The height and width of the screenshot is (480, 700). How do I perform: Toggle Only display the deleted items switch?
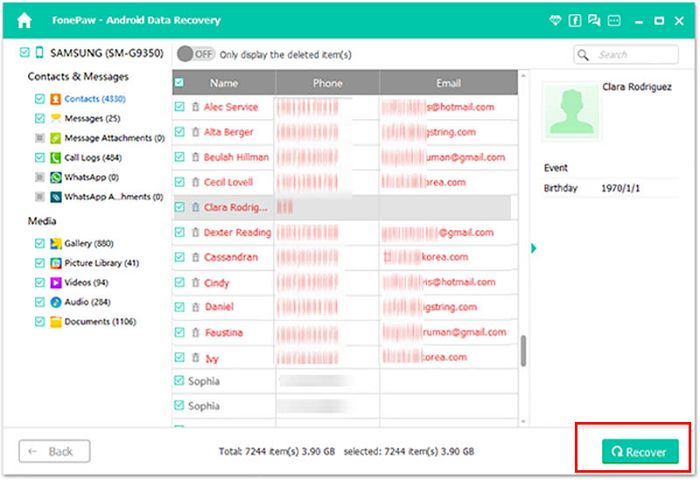(x=196, y=54)
